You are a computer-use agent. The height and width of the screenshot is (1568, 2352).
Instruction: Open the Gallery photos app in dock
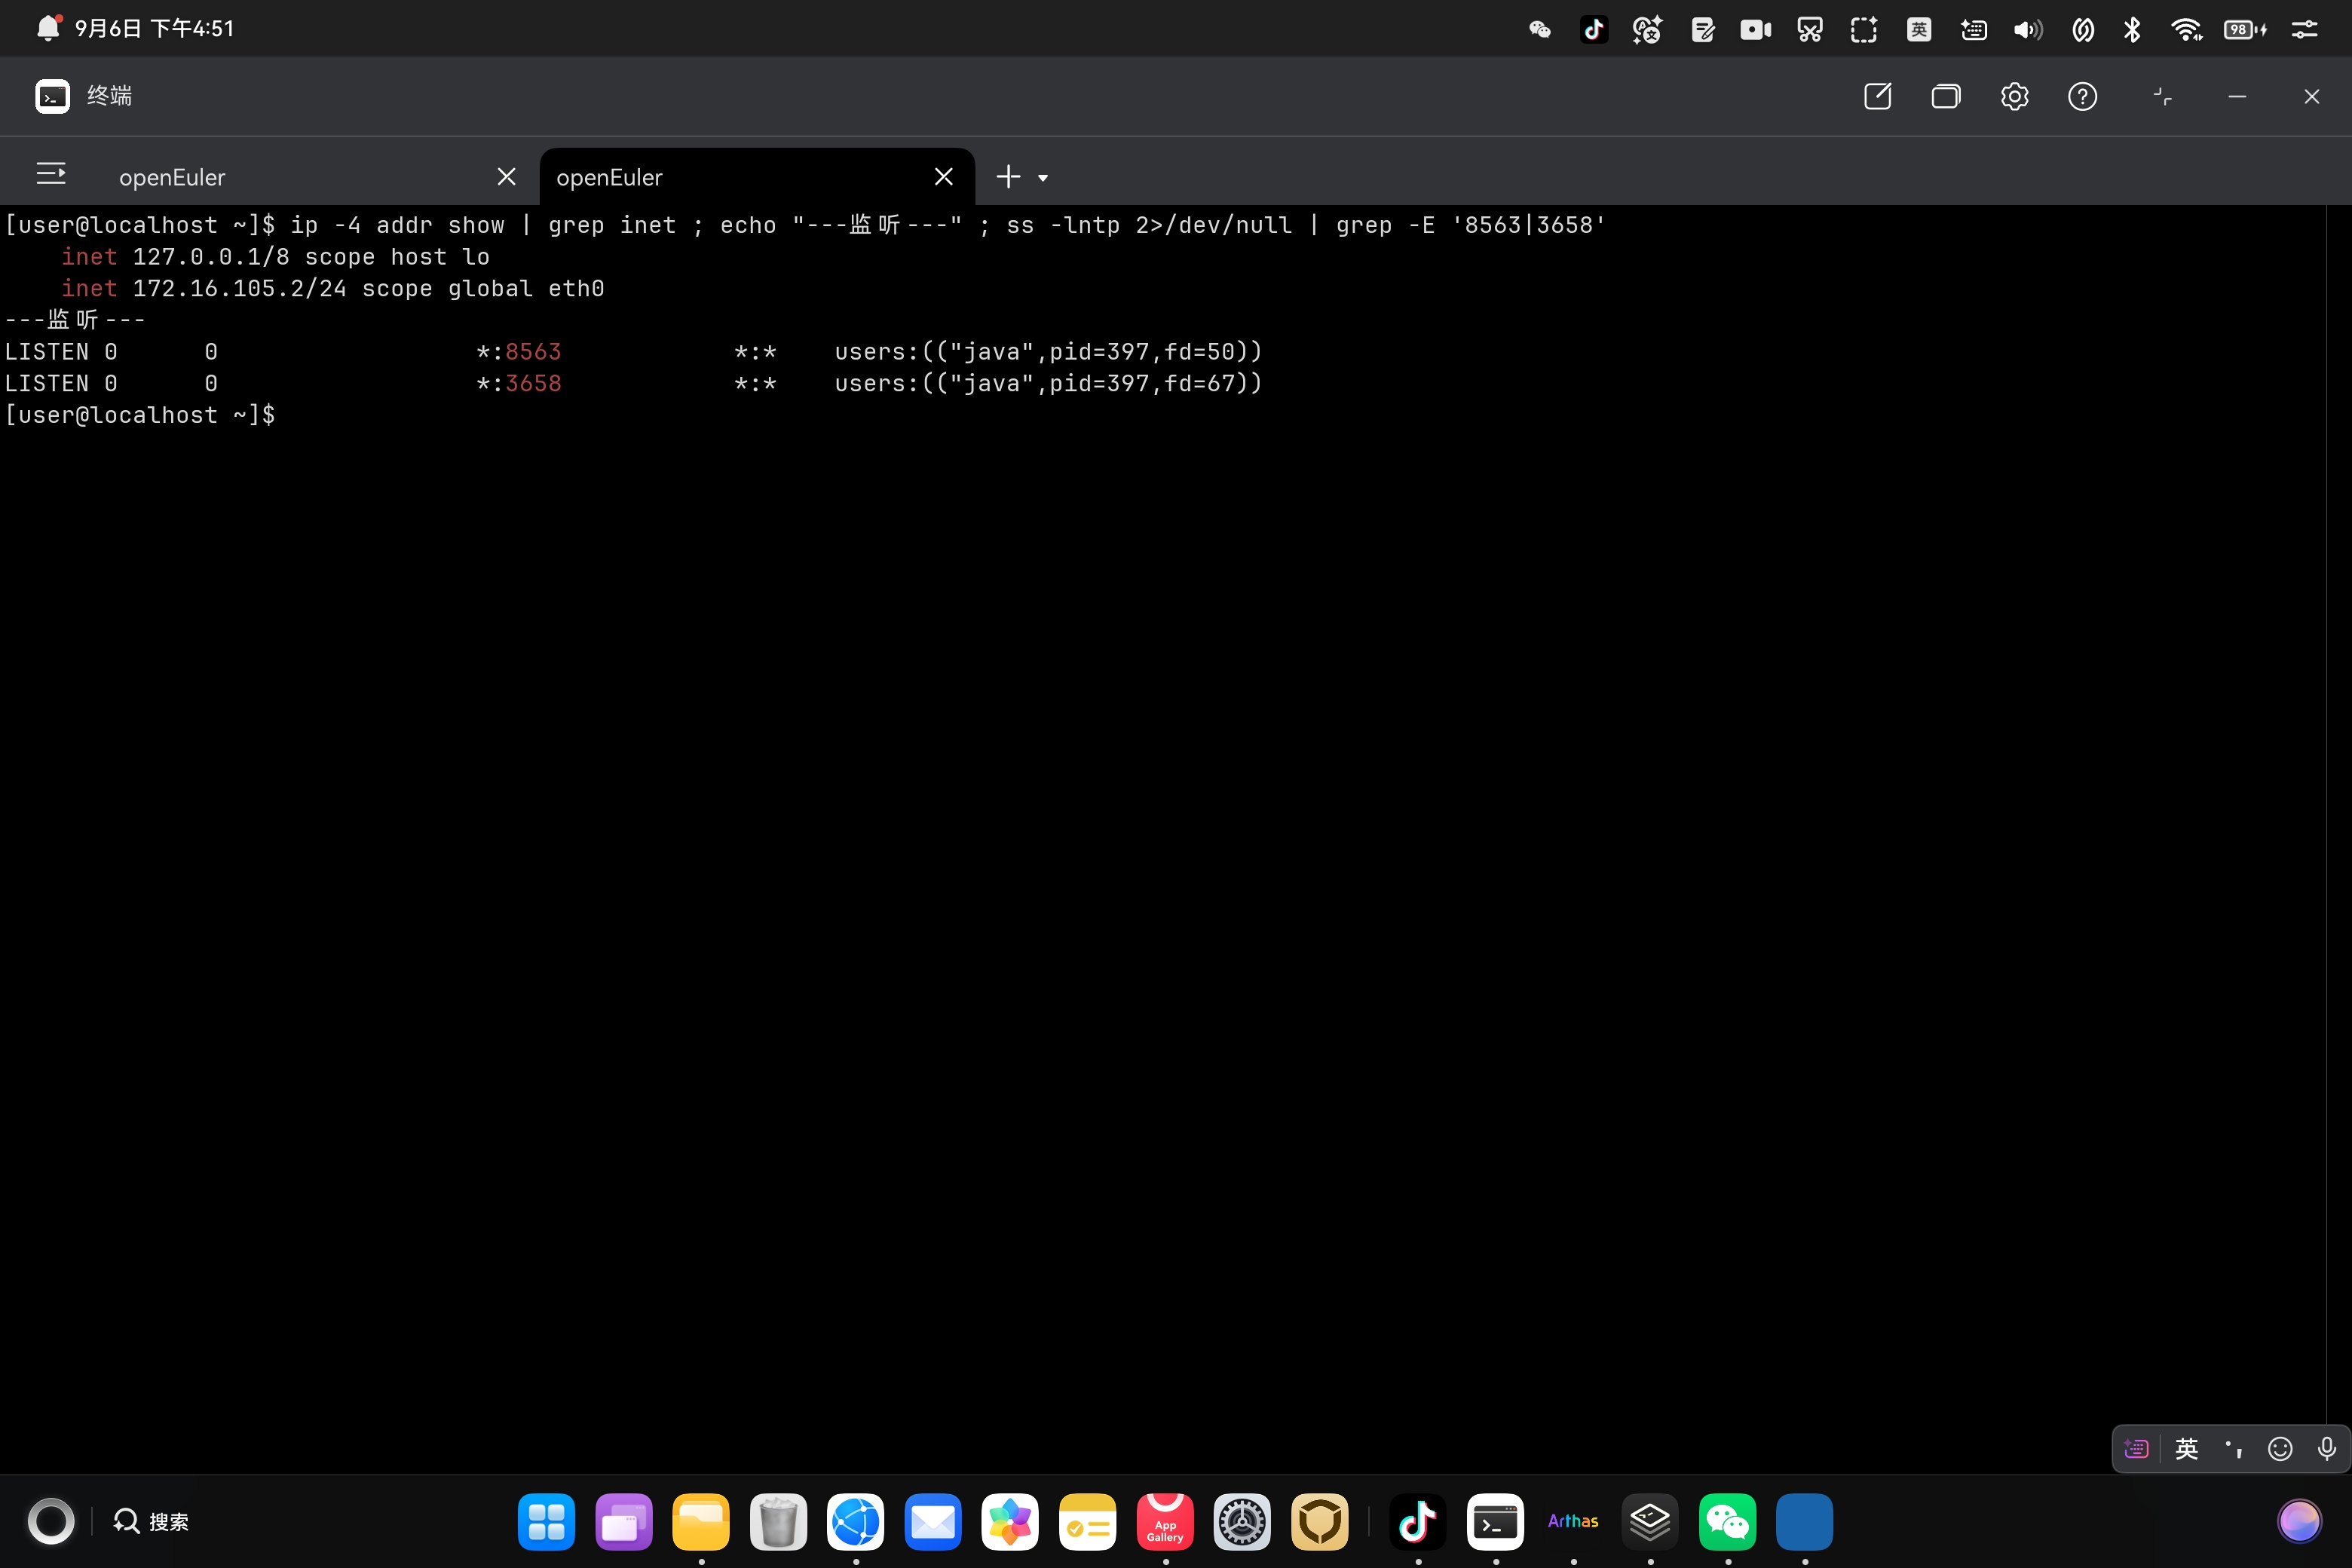tap(1010, 1521)
